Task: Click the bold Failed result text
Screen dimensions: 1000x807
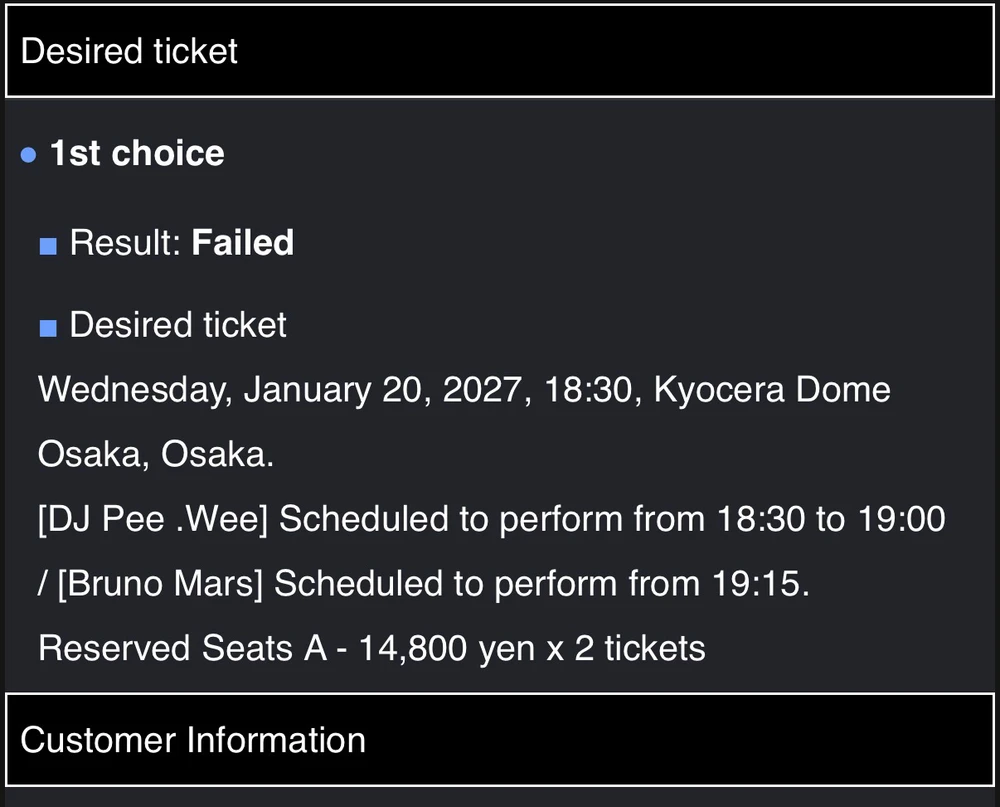Action: [243, 242]
